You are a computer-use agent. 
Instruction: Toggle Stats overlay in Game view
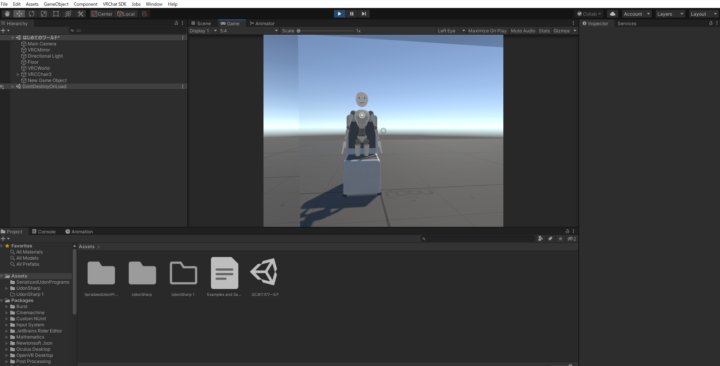point(544,31)
